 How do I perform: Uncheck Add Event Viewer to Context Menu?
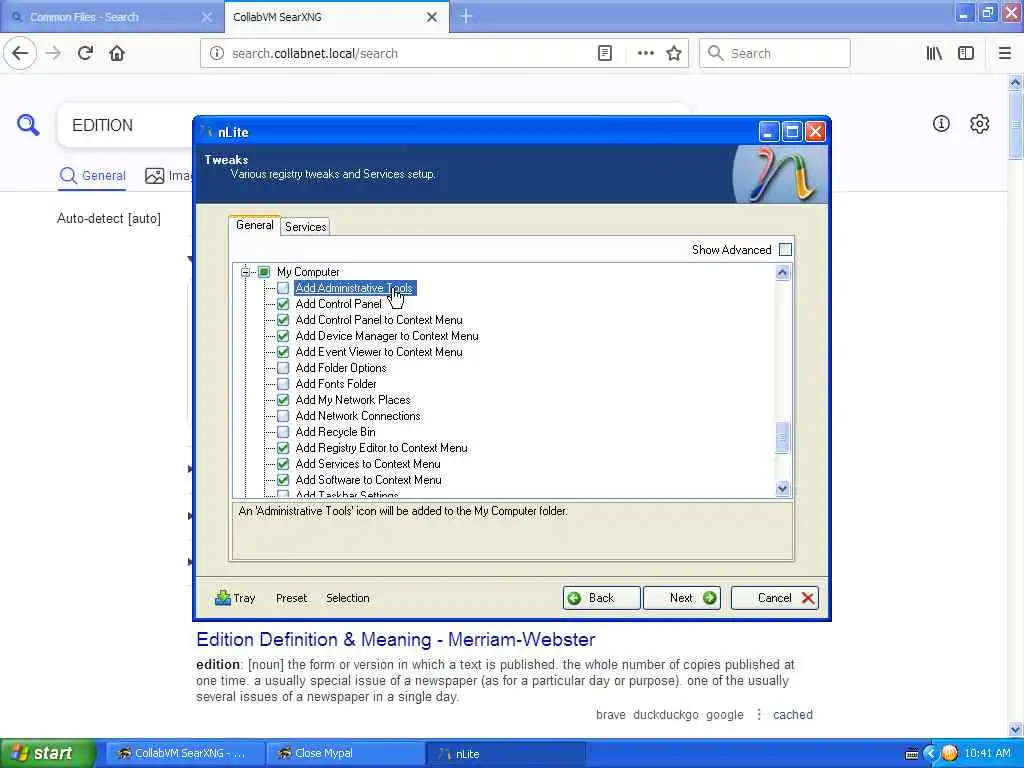pos(283,352)
